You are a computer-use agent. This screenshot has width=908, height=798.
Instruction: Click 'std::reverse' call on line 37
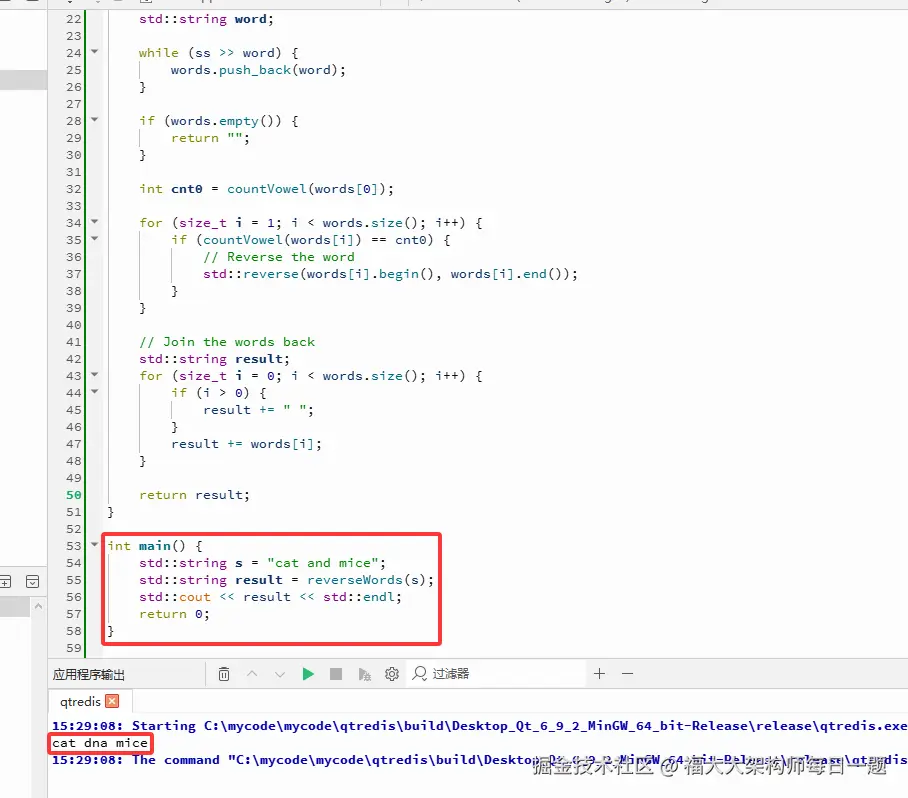click(251, 274)
